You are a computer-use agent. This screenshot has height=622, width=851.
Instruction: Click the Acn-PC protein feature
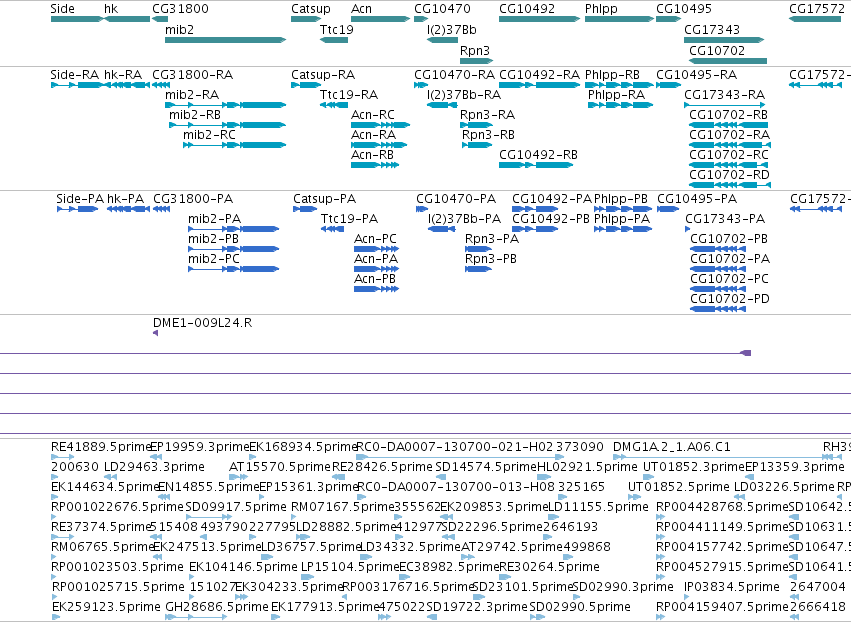coord(376,249)
